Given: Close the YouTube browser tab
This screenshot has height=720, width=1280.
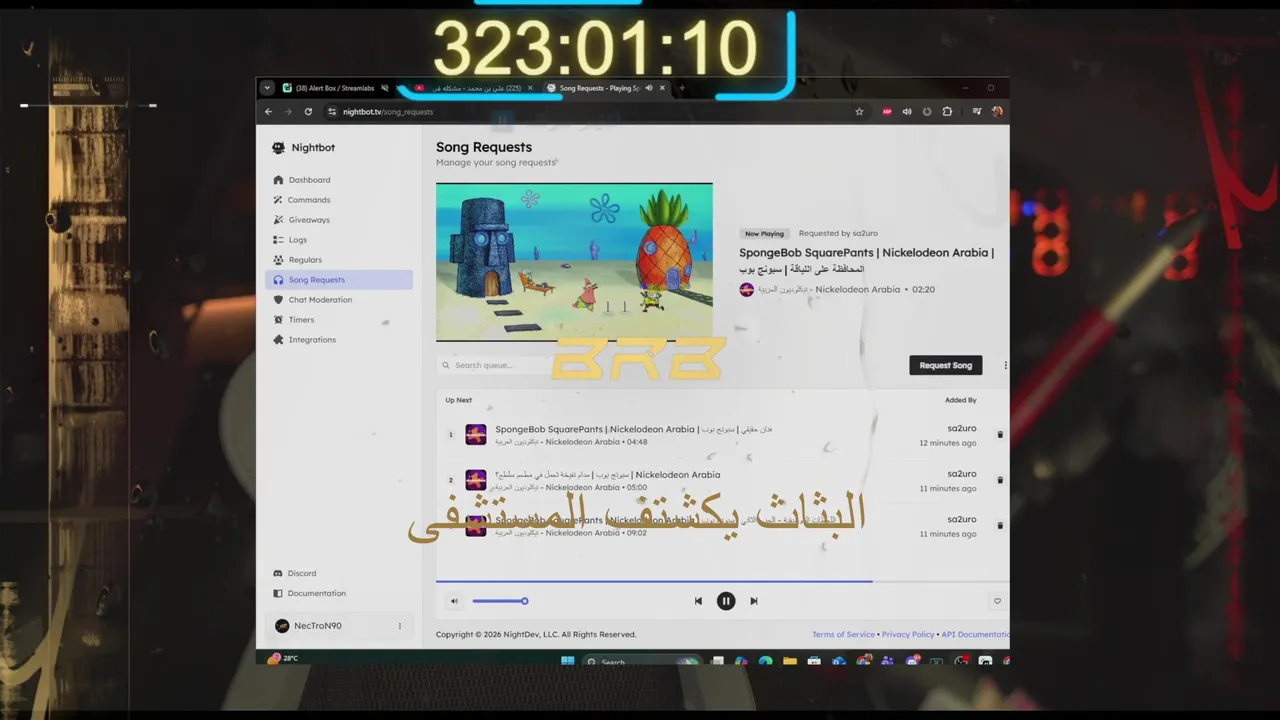Looking at the screenshot, I should [530, 88].
